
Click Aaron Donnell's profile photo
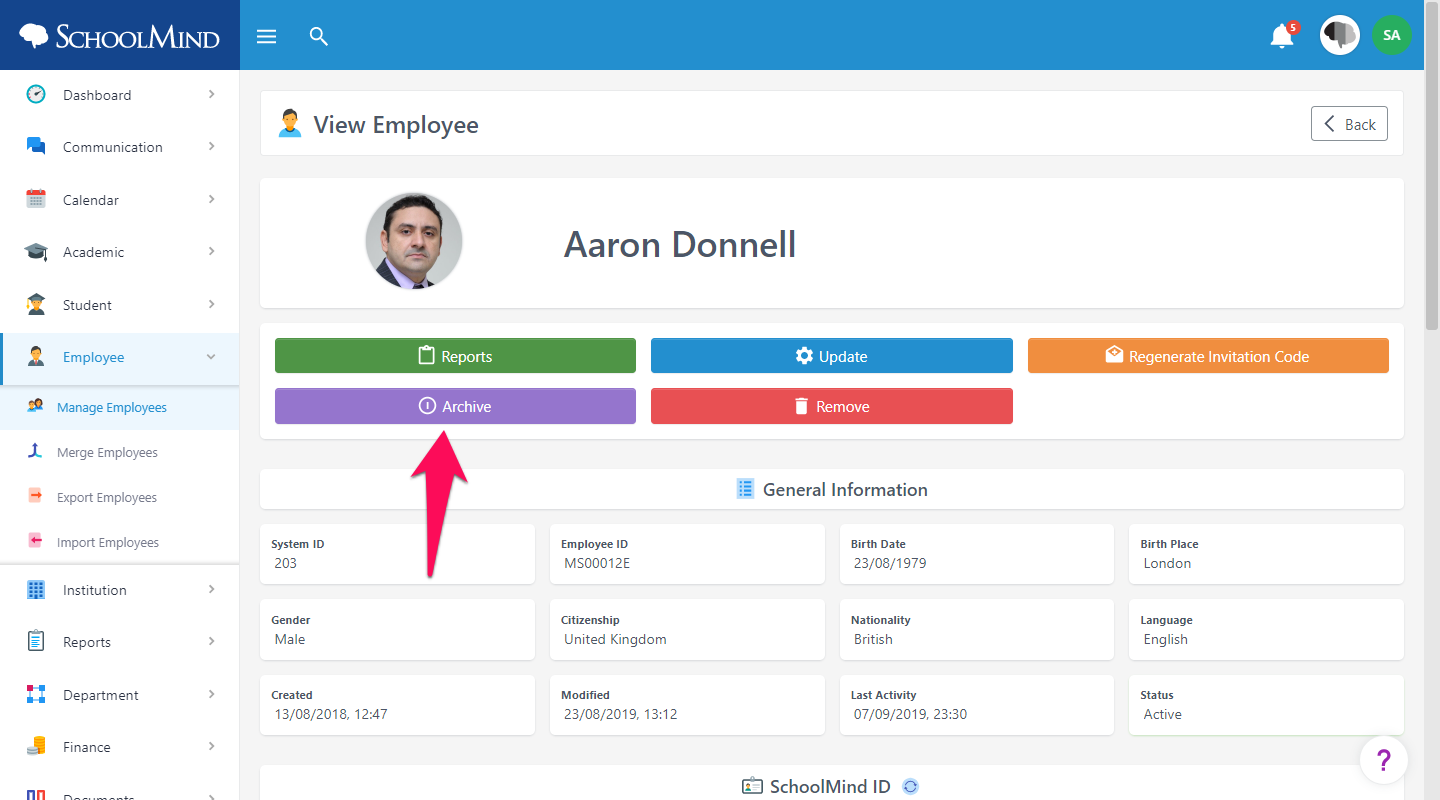point(414,241)
